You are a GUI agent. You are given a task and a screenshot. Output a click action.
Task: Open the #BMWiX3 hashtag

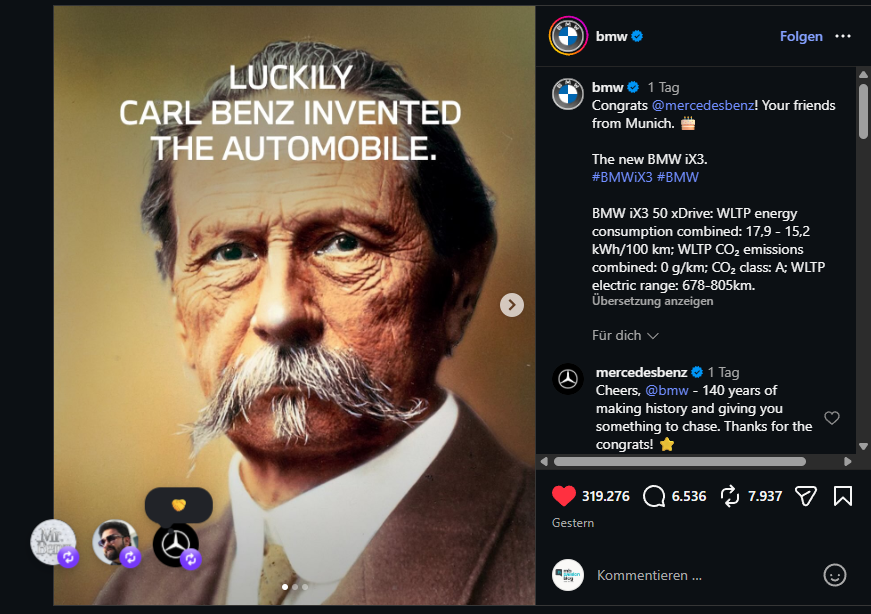(x=620, y=177)
